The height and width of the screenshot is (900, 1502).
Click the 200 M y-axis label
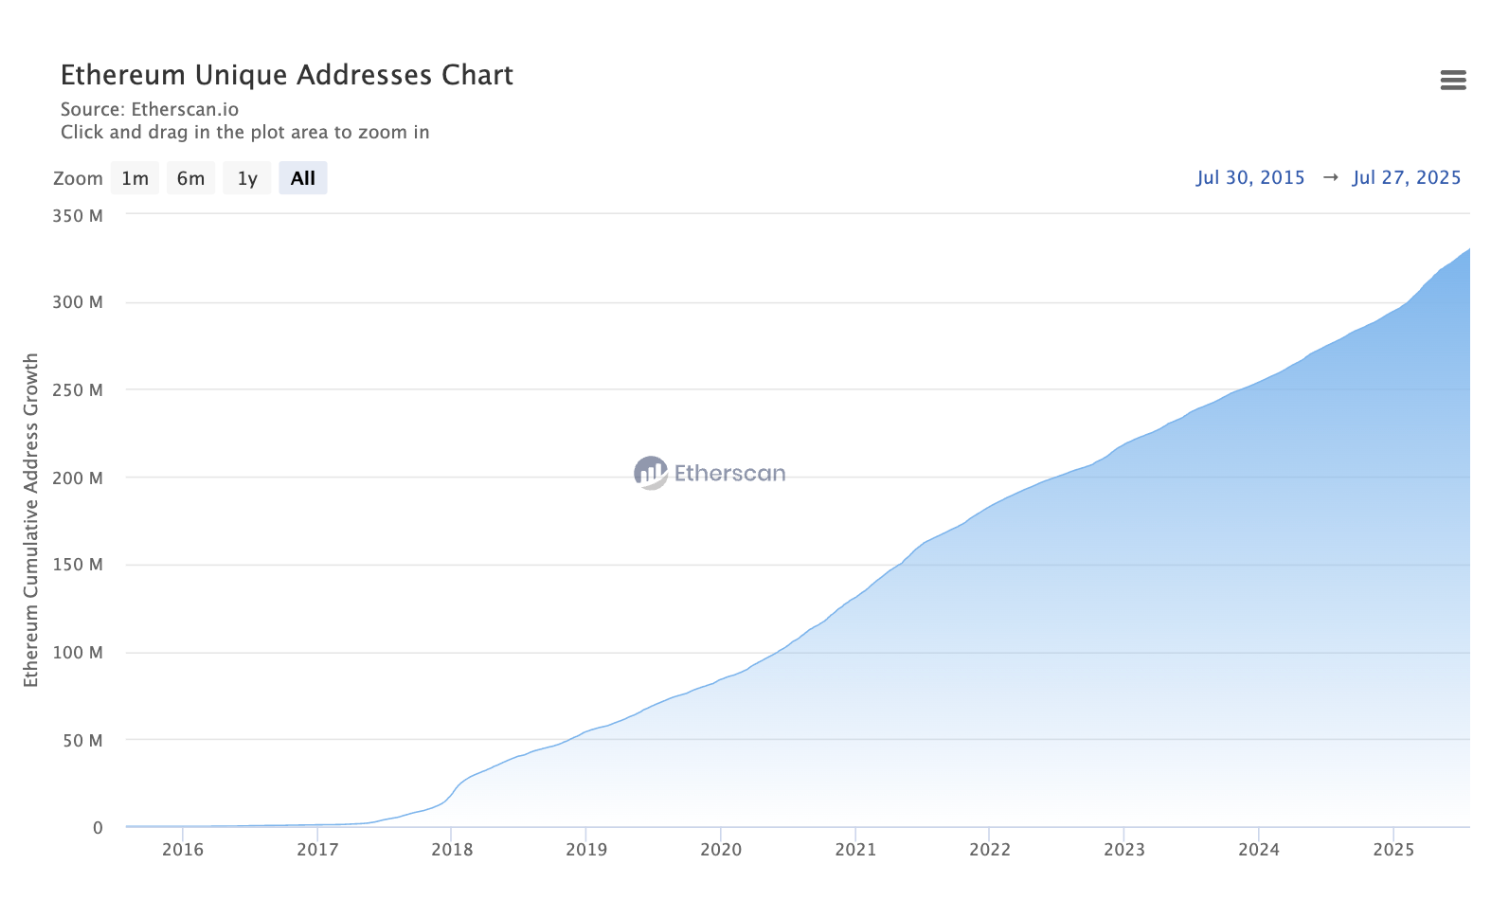coord(77,478)
